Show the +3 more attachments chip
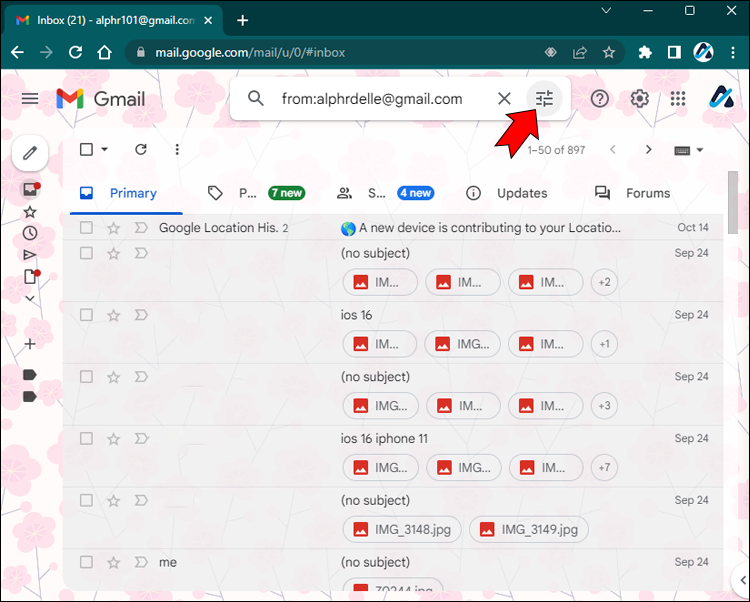750x602 pixels. (604, 406)
